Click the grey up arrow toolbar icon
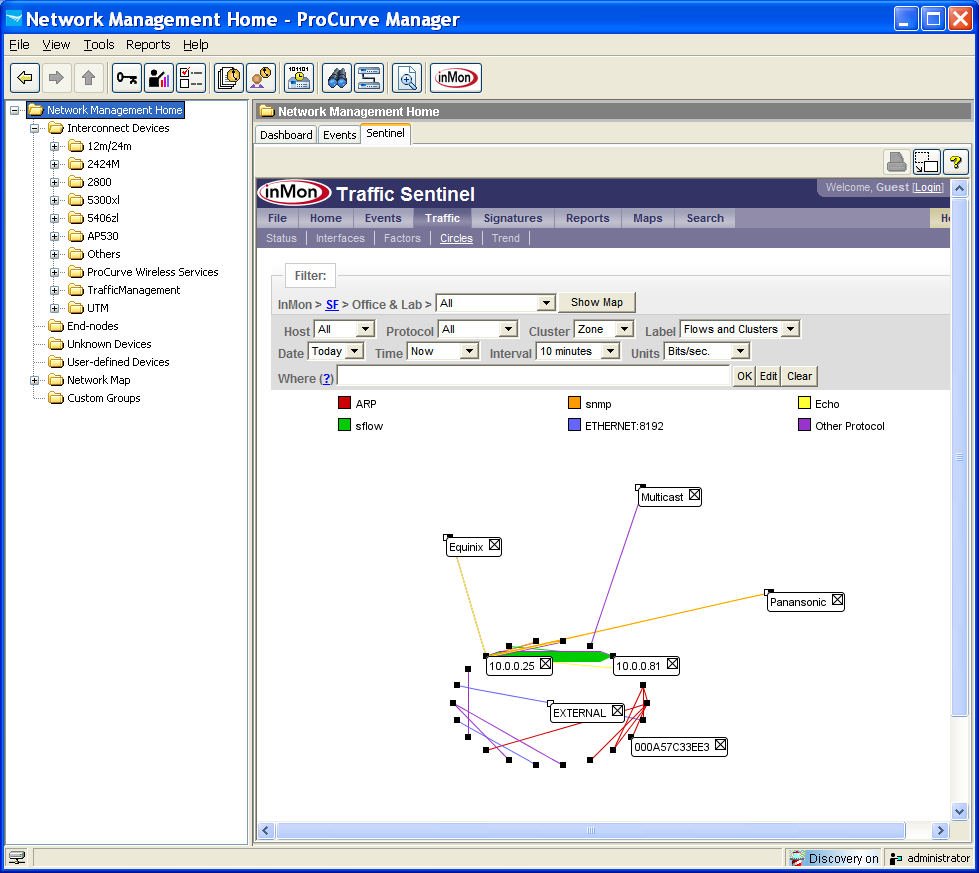 coord(88,78)
